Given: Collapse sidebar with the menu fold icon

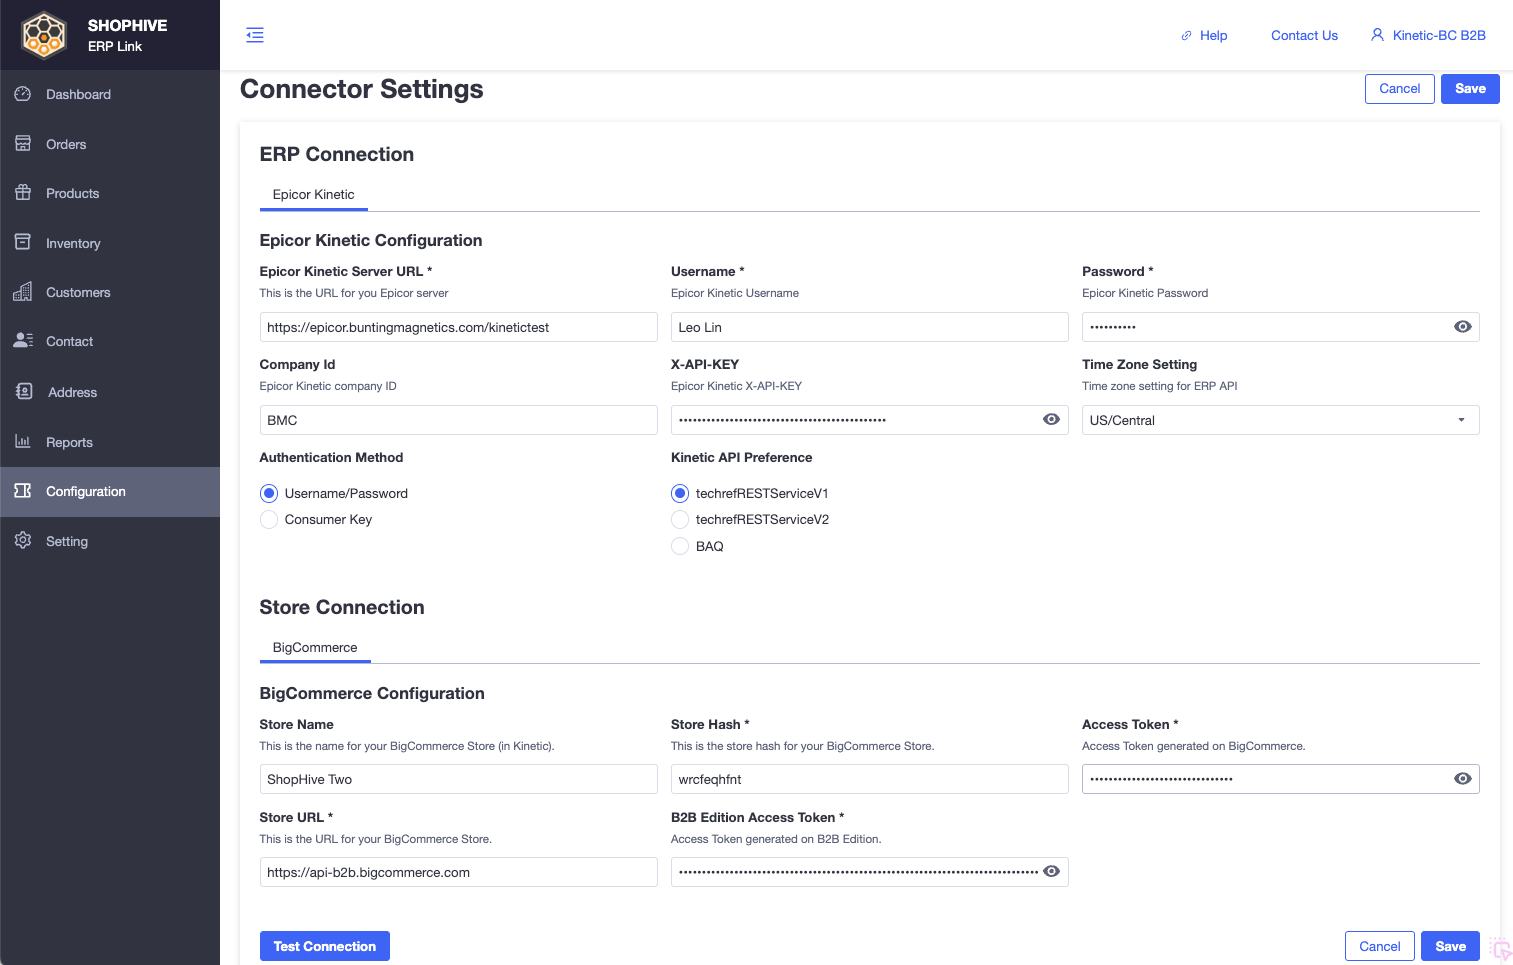Looking at the screenshot, I should (x=255, y=35).
